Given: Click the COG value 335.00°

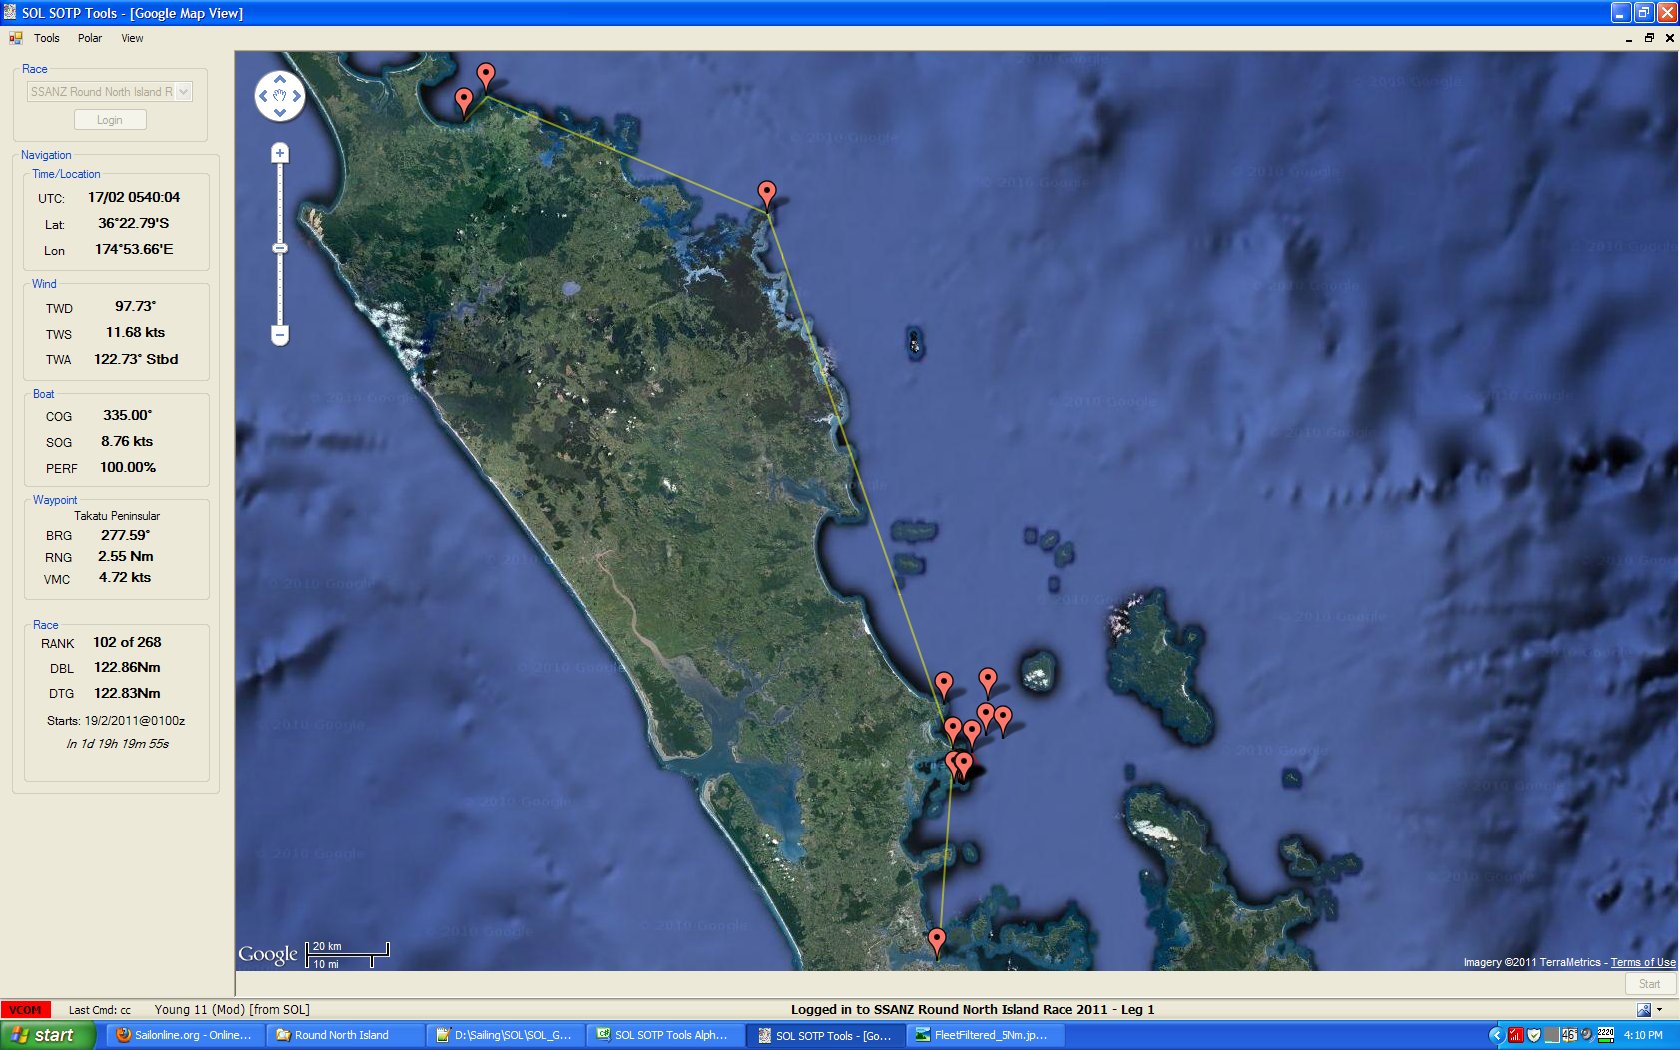Looking at the screenshot, I should pyautogui.click(x=127, y=415).
